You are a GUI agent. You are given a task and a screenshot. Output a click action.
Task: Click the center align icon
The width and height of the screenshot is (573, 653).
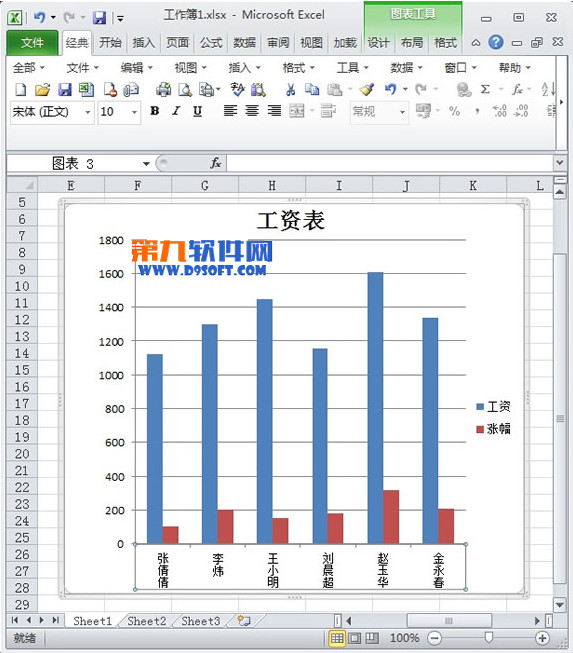click(252, 111)
